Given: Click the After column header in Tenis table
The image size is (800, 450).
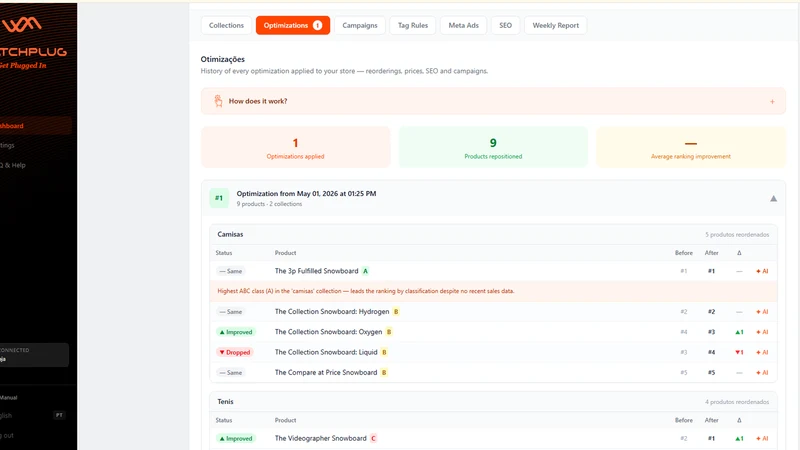Looking at the screenshot, I should [711, 420].
